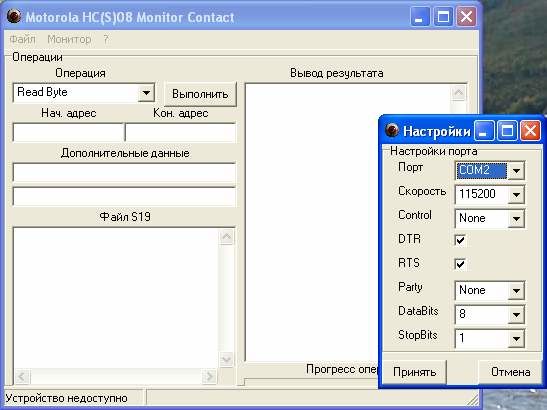The width and height of the screenshot is (547, 410).
Task: Expand the Control dropdown
Action: (516, 218)
